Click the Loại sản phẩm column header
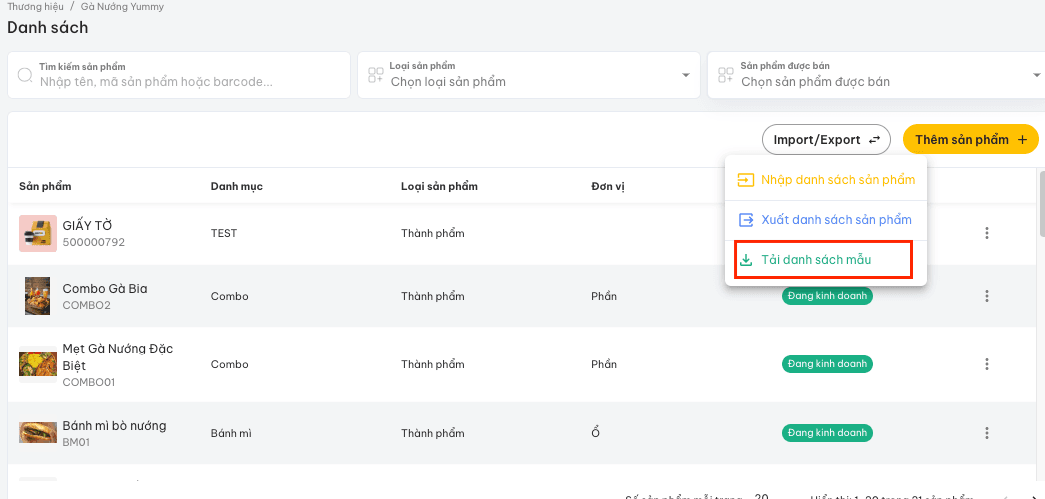Viewport: 1045px width, 499px height. (x=439, y=186)
